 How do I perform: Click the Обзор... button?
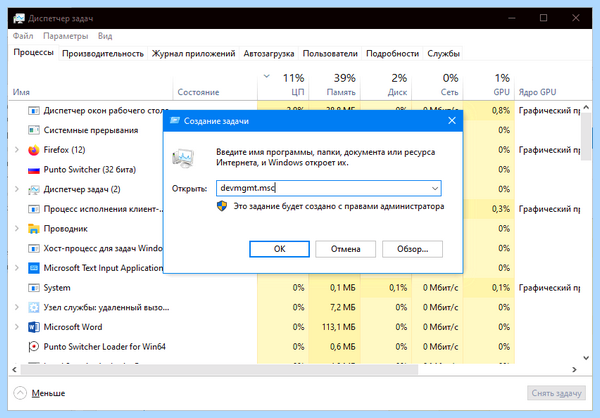click(412, 249)
